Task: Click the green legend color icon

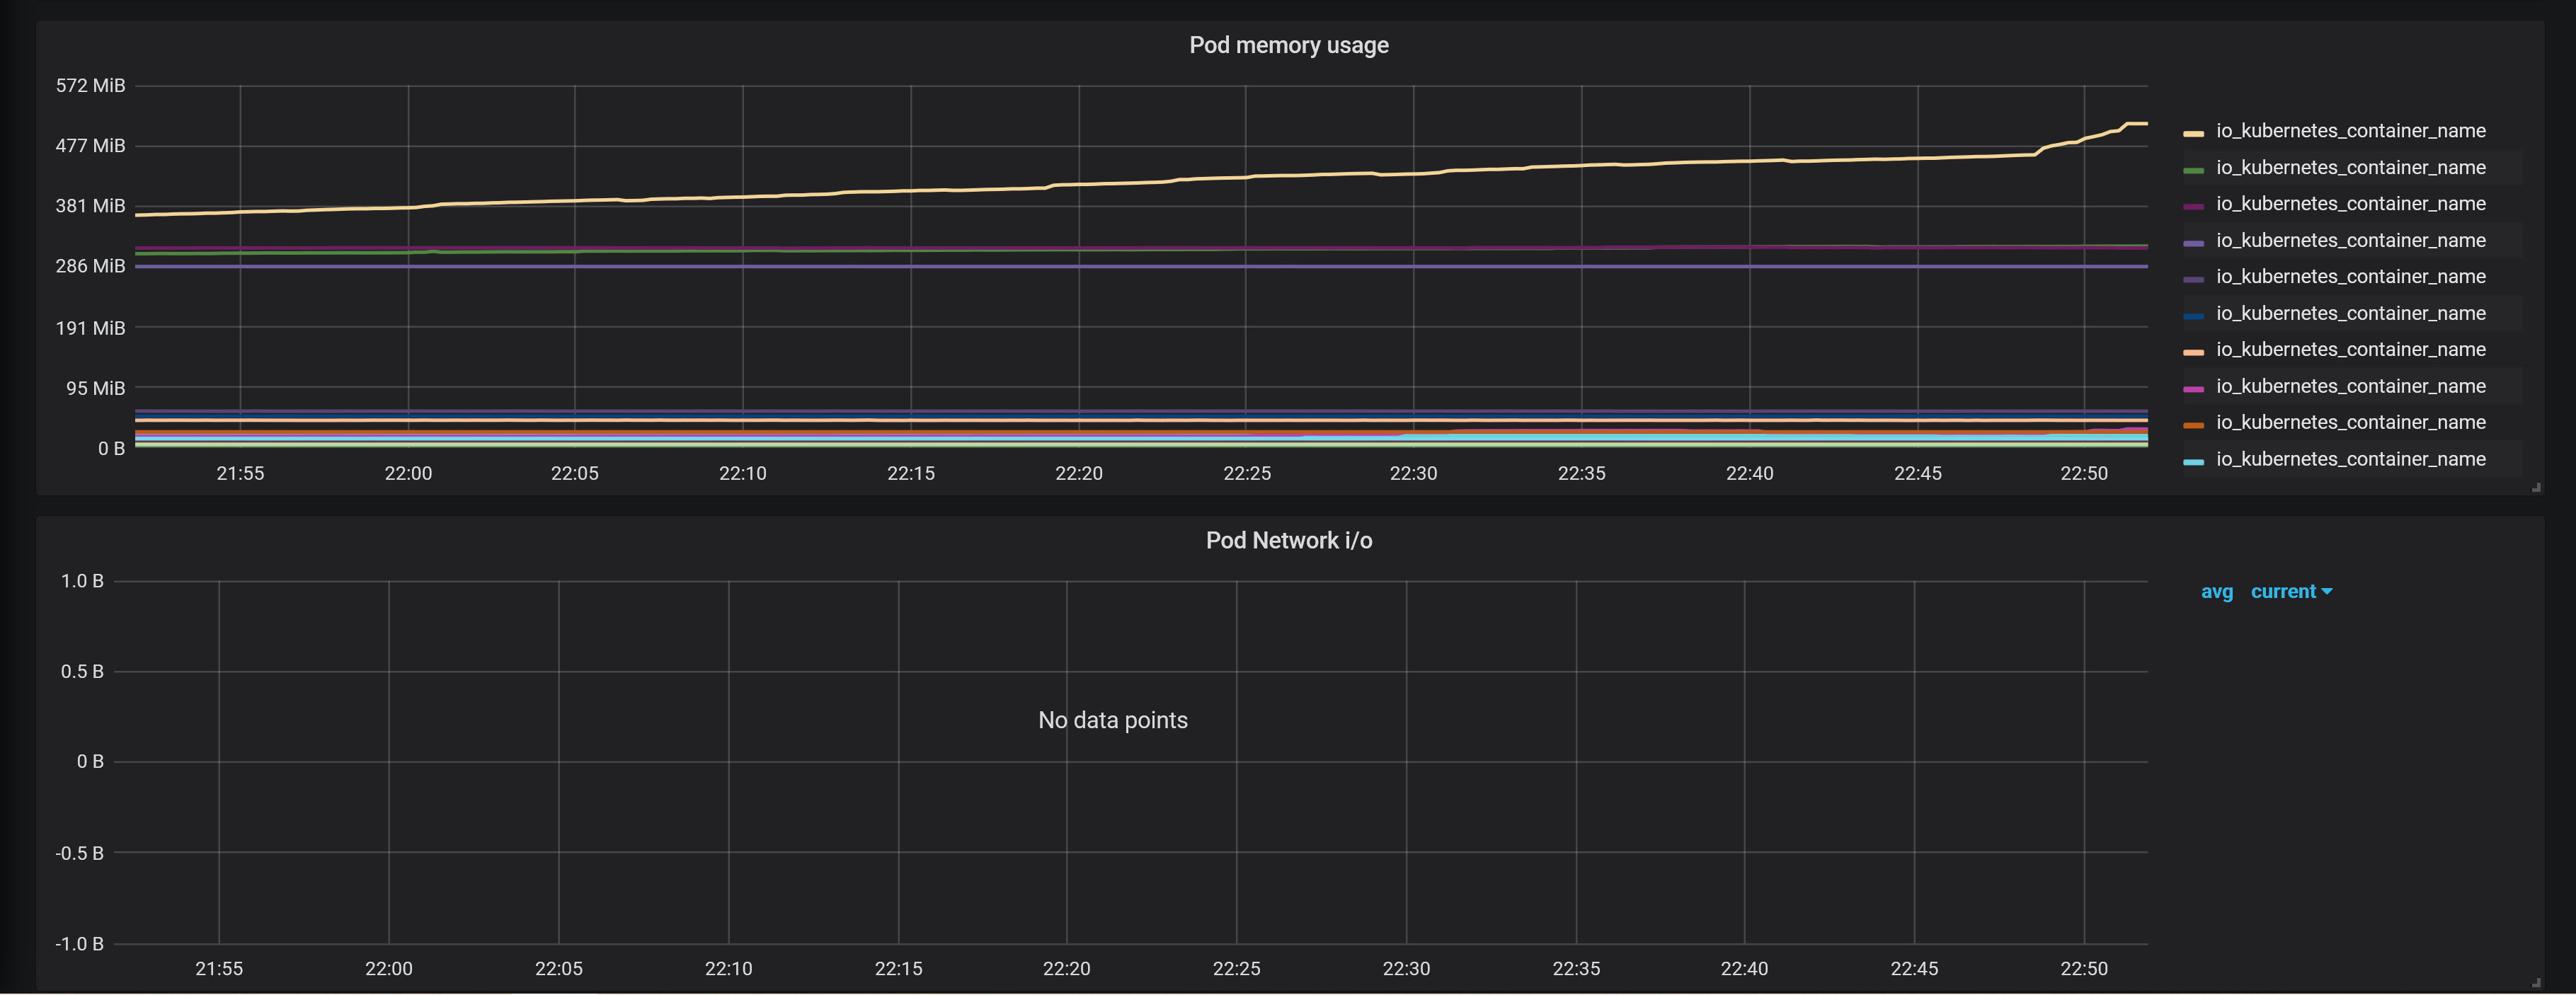Action: (x=2193, y=170)
